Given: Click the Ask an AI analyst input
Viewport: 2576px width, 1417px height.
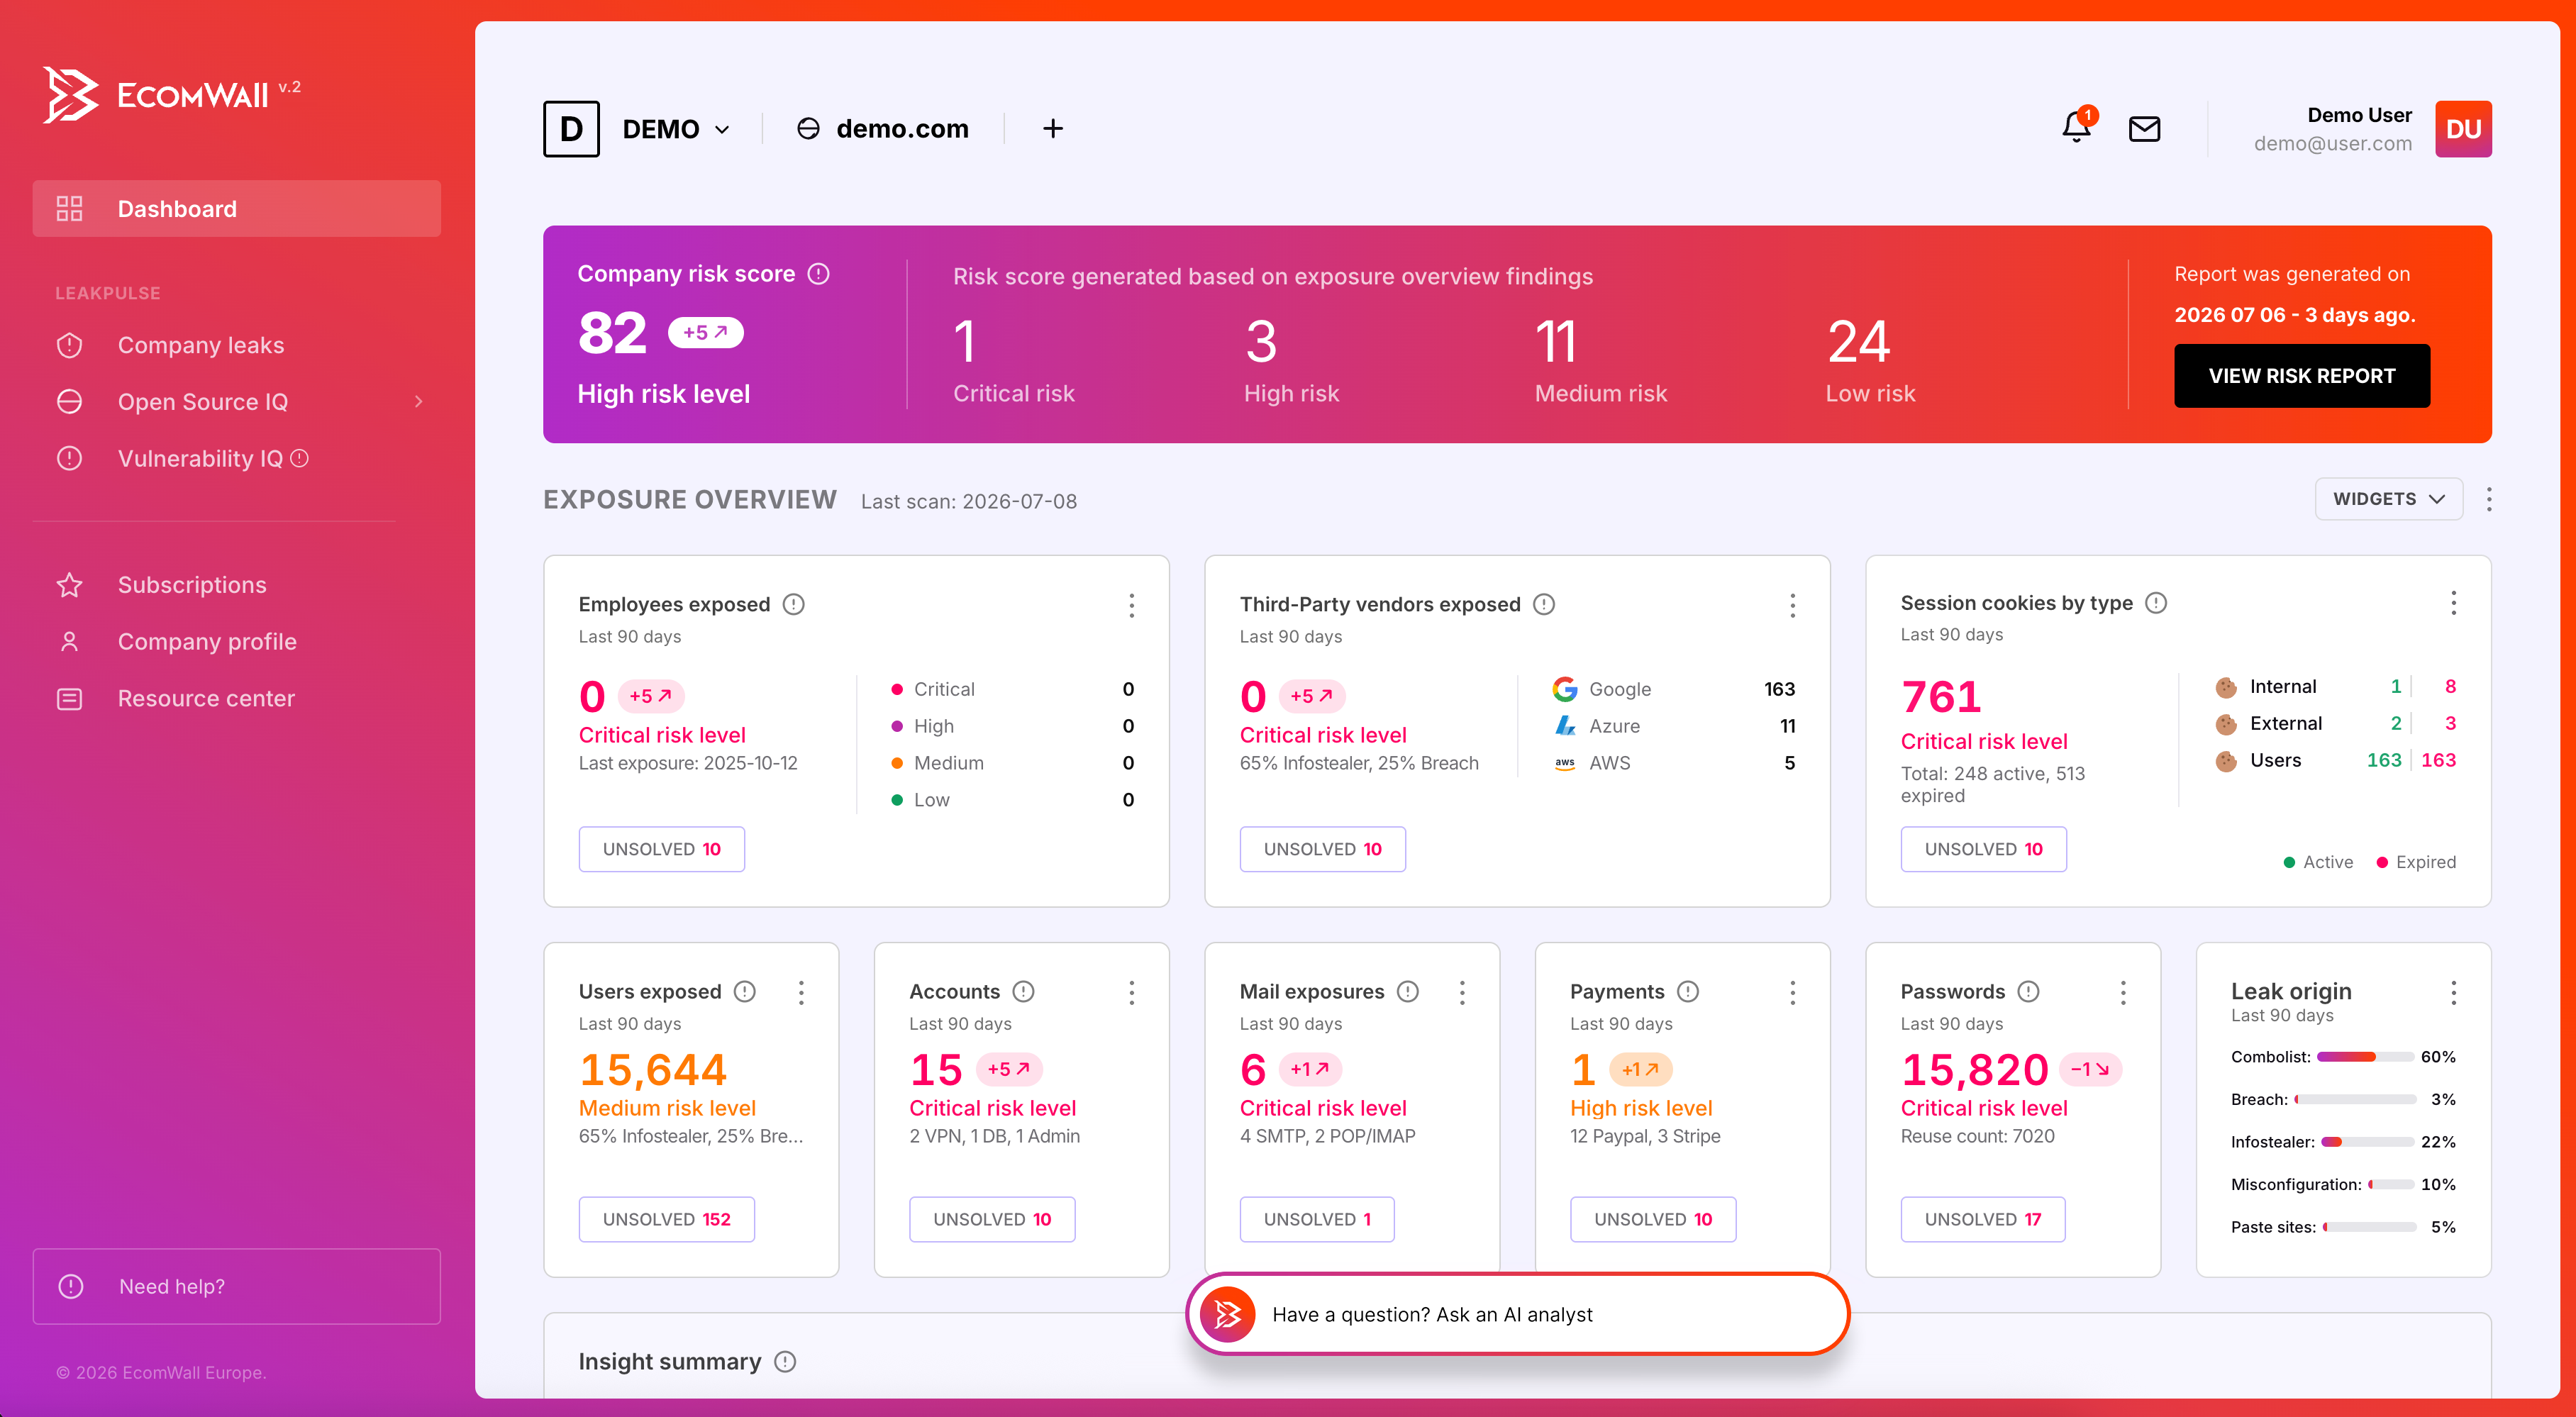Looking at the screenshot, I should coord(1517,1314).
